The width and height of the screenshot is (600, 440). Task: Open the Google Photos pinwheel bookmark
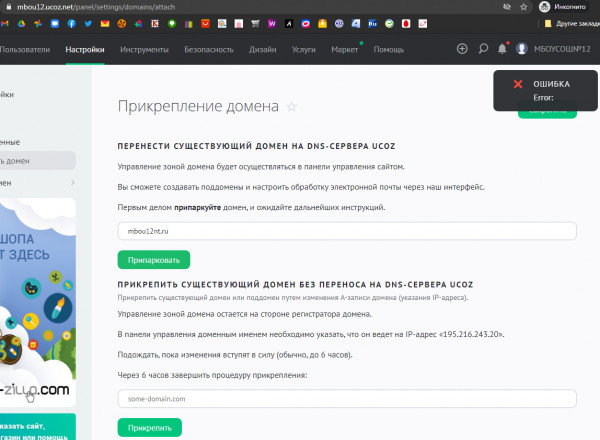38,24
